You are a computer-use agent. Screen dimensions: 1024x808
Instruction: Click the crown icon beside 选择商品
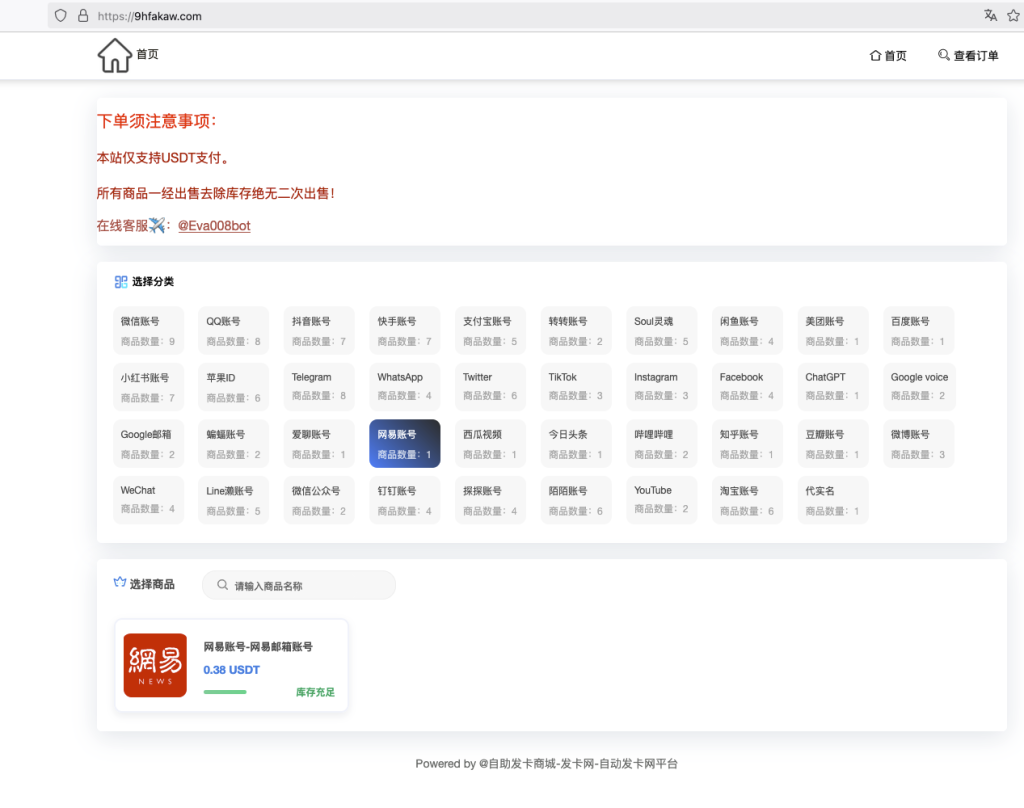[120, 582]
